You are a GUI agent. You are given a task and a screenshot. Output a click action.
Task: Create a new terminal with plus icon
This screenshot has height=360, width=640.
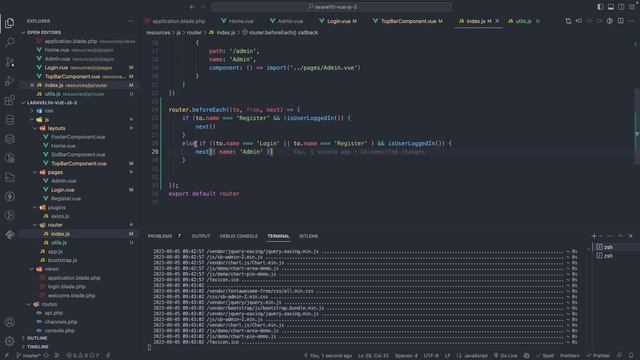[x=594, y=236]
